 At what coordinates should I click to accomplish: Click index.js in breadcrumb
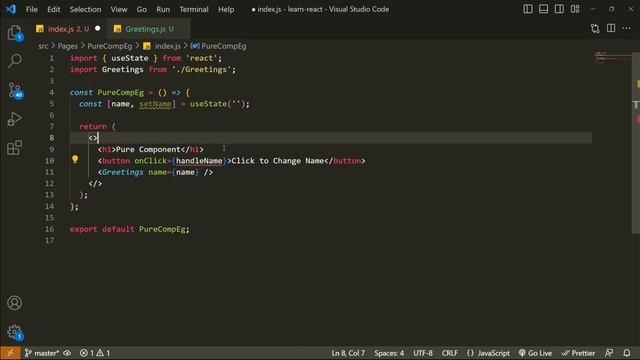(x=162, y=46)
